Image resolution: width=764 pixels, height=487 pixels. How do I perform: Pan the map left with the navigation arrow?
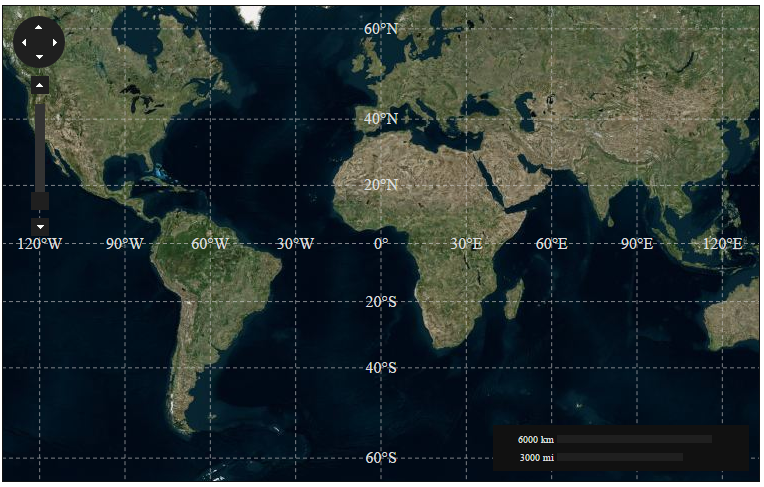(x=24, y=42)
